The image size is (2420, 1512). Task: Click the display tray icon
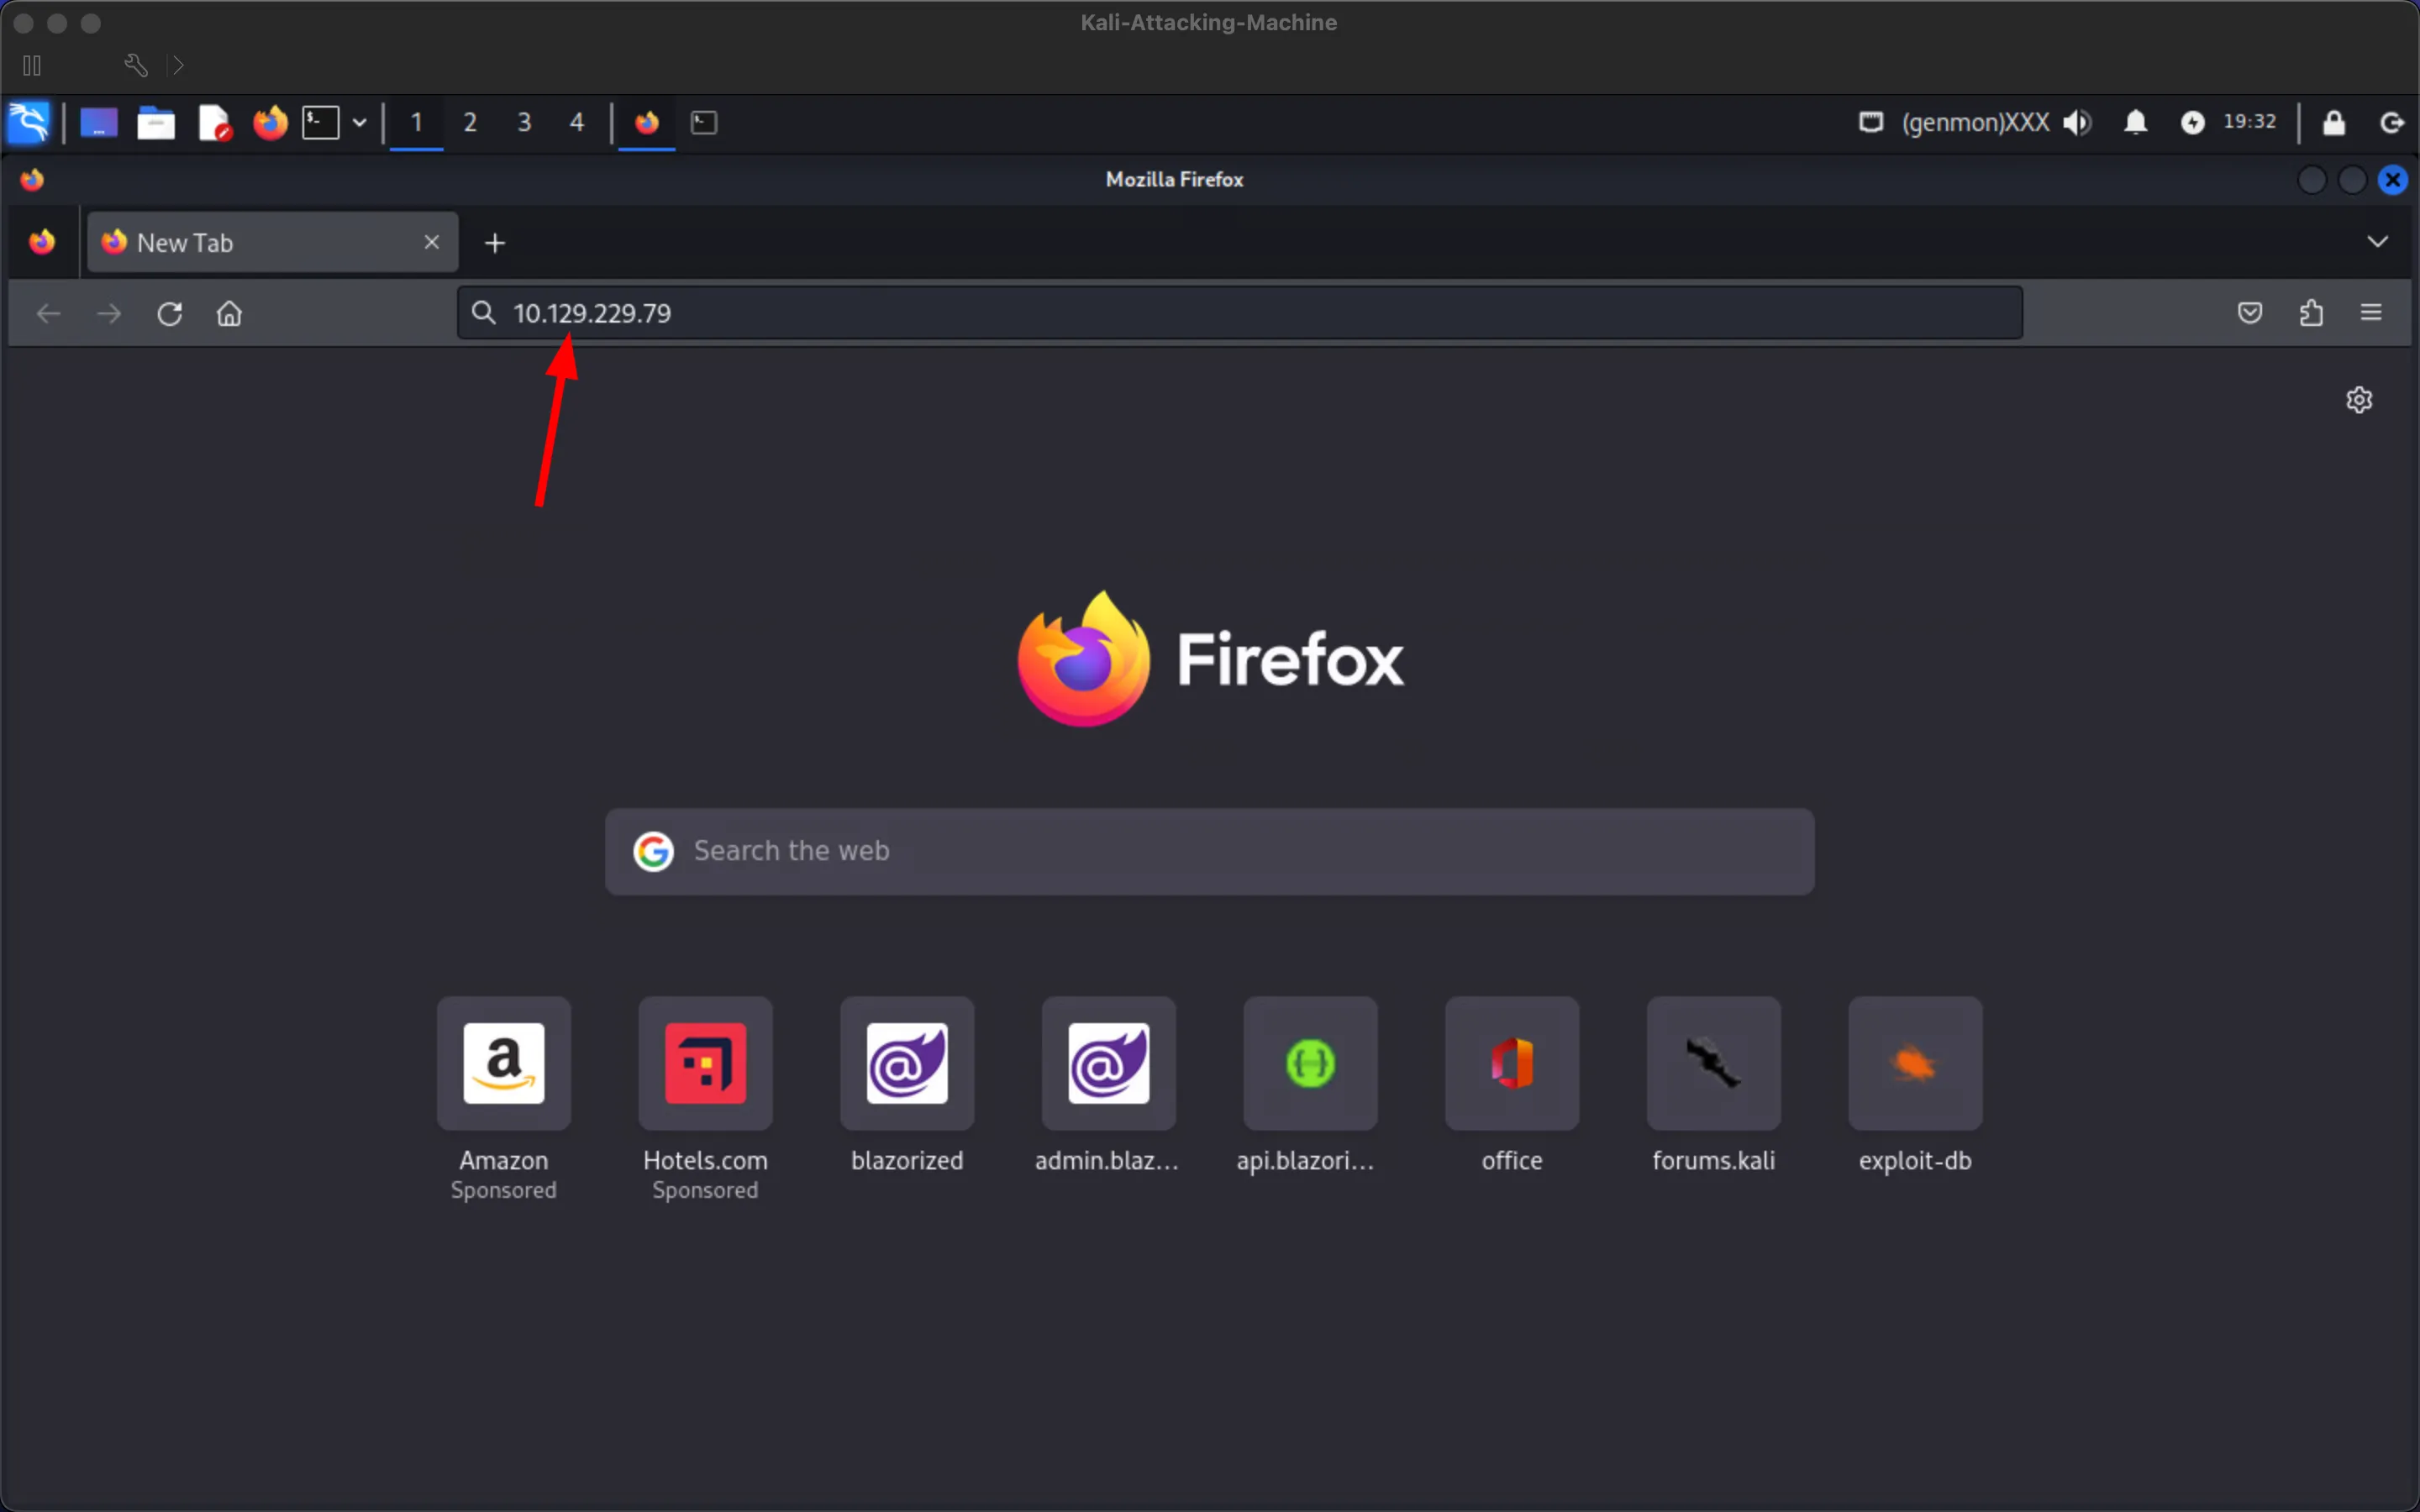[1871, 122]
